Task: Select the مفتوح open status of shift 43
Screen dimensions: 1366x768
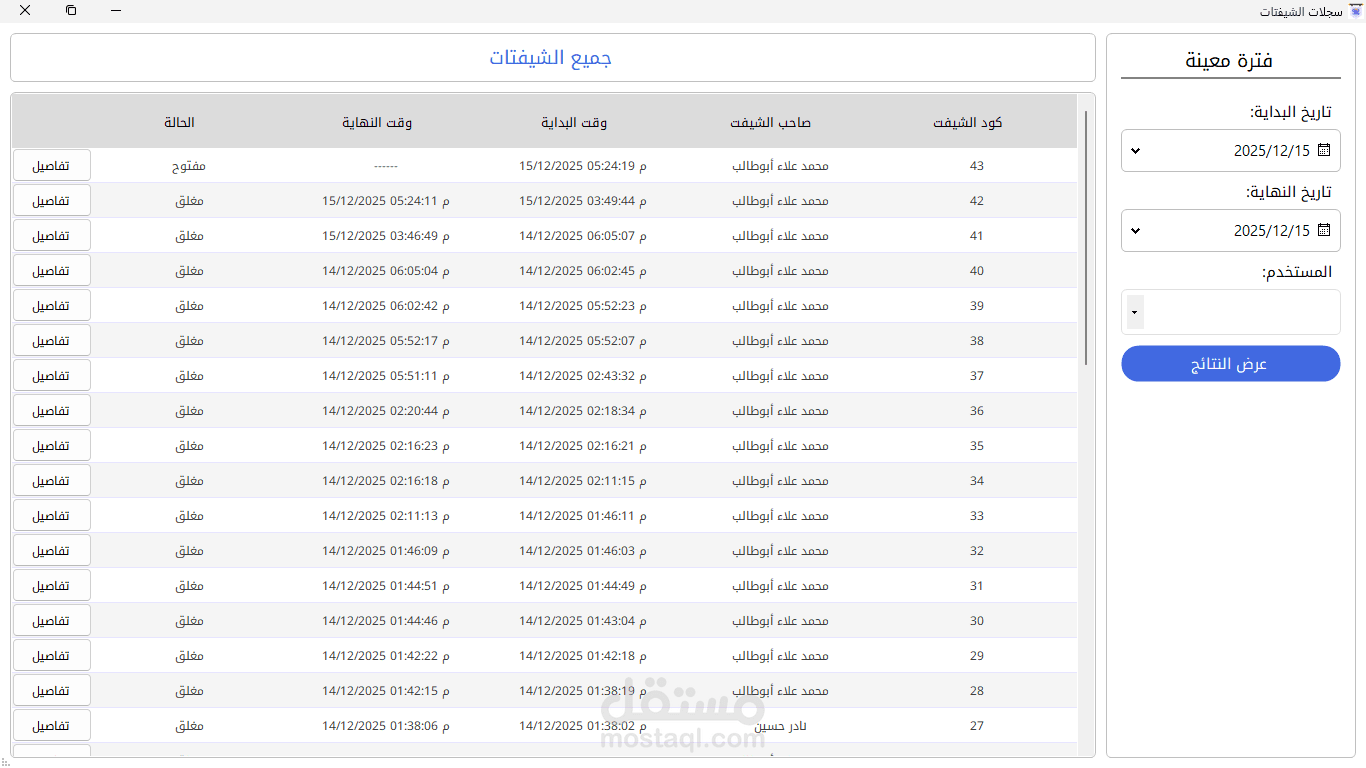Action: point(189,166)
